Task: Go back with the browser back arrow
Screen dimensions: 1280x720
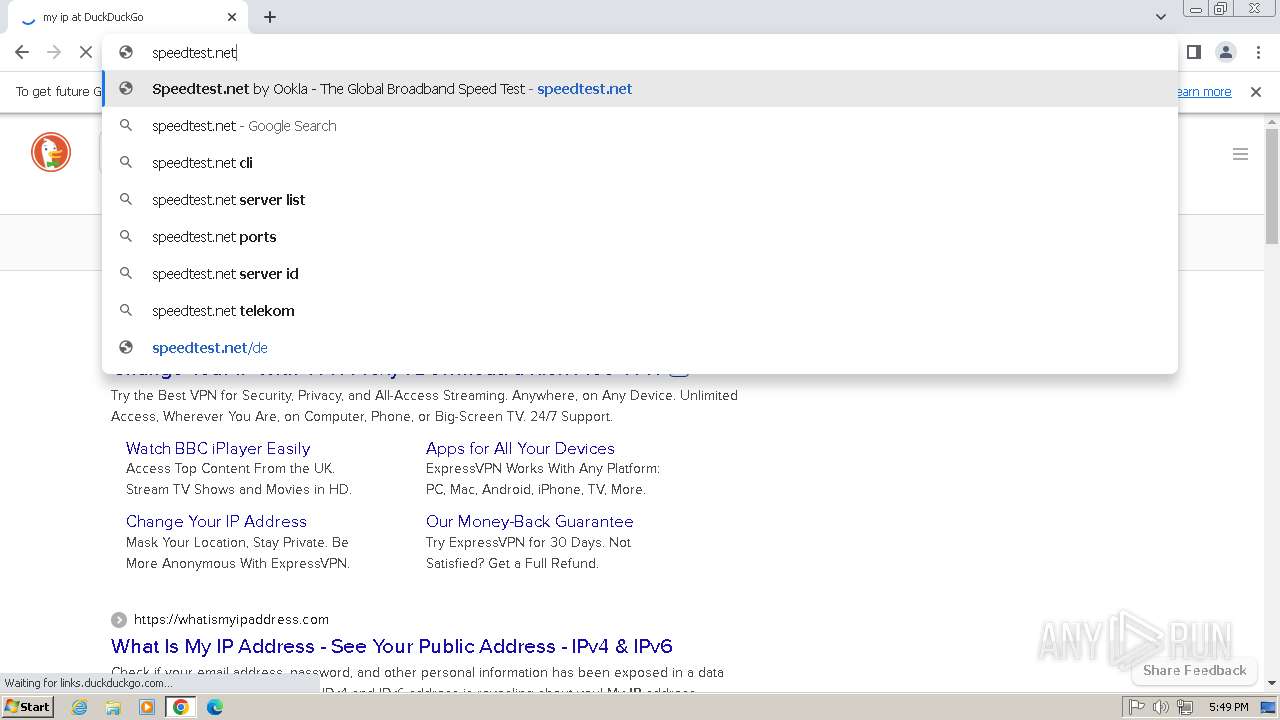Action: point(22,52)
